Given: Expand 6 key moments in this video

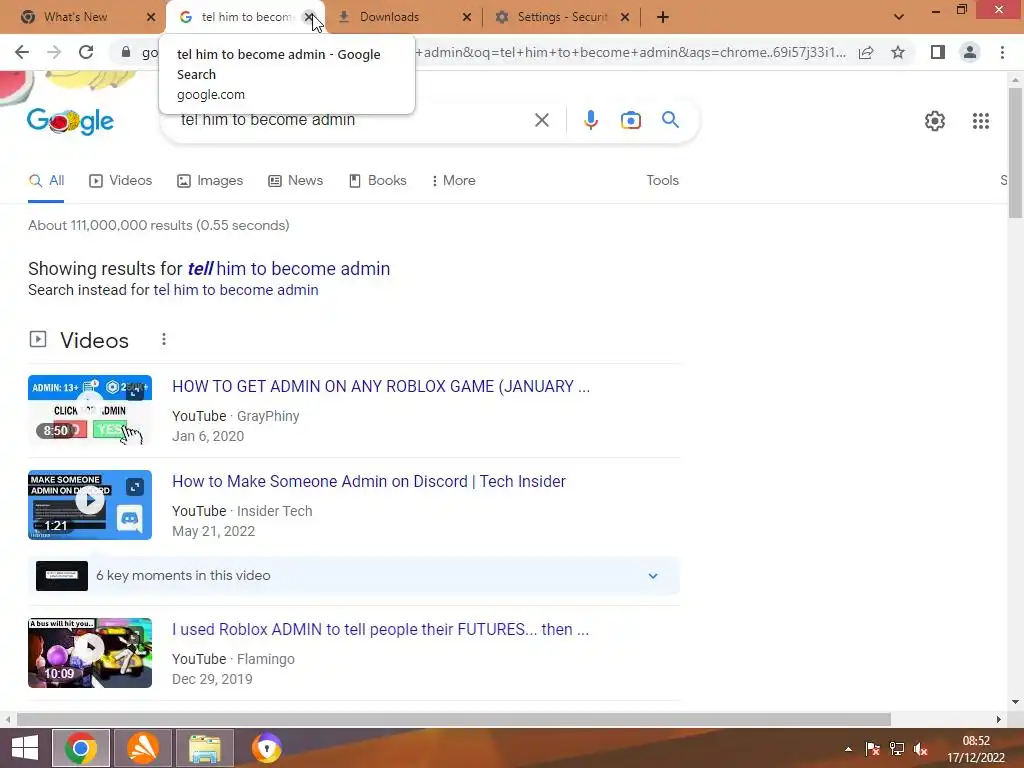Looking at the screenshot, I should (353, 575).
